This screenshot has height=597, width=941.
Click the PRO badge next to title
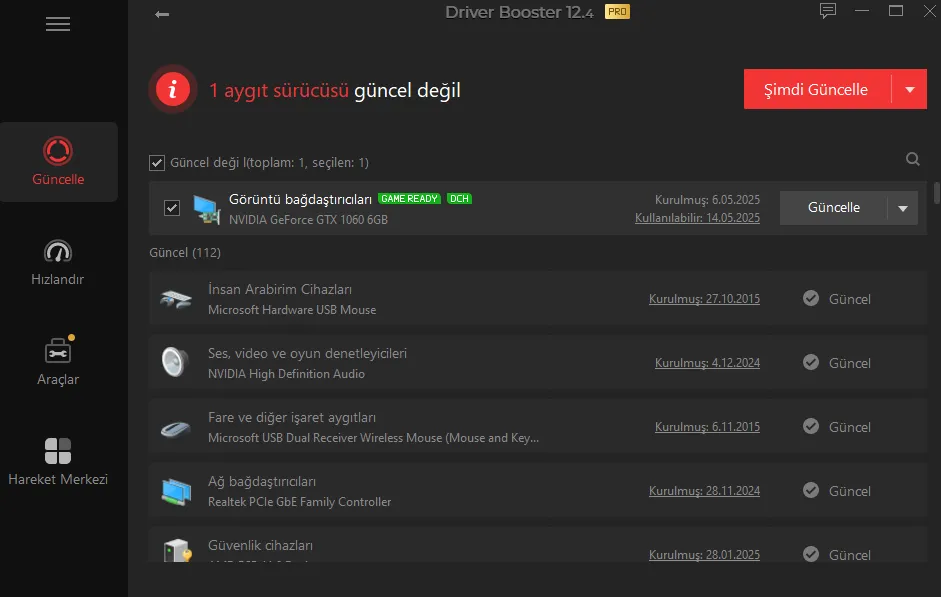[x=617, y=11]
